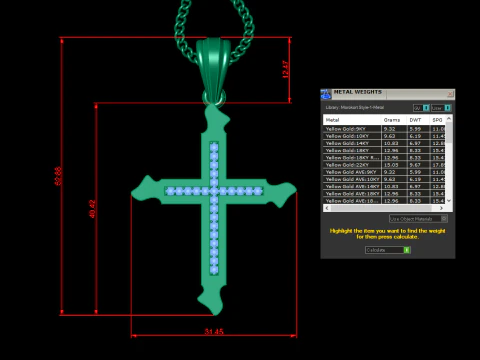
Task: Click the 9.67 DWT value cell
Action: [418, 165]
